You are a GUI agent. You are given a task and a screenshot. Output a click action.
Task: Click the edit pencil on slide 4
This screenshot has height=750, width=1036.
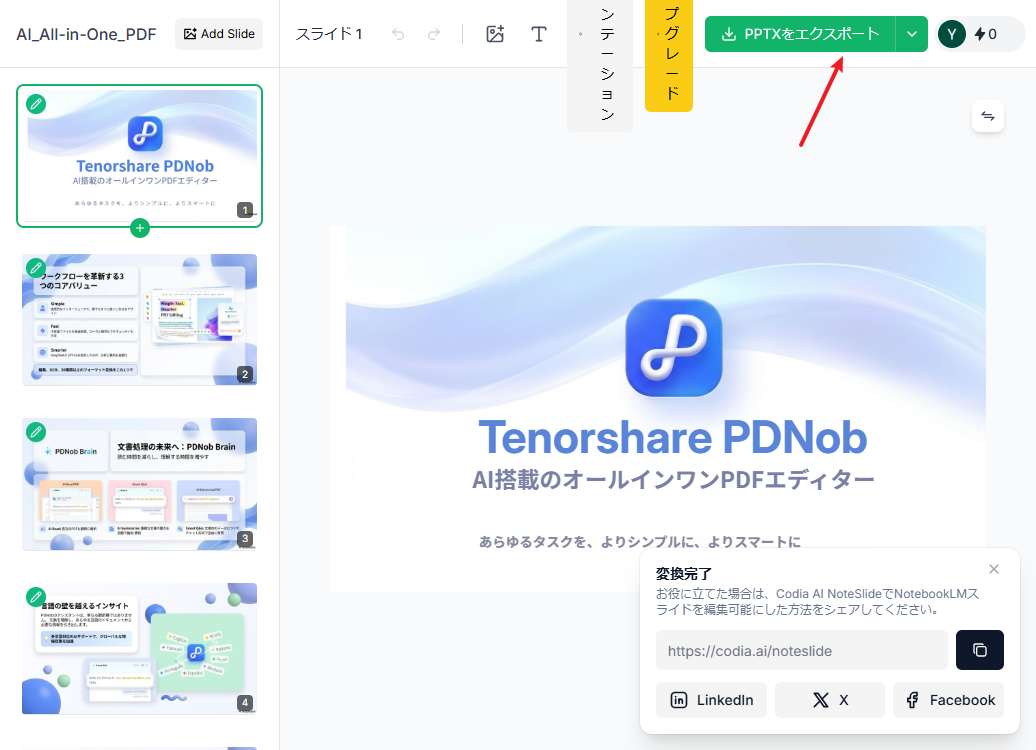pyautogui.click(x=36, y=597)
